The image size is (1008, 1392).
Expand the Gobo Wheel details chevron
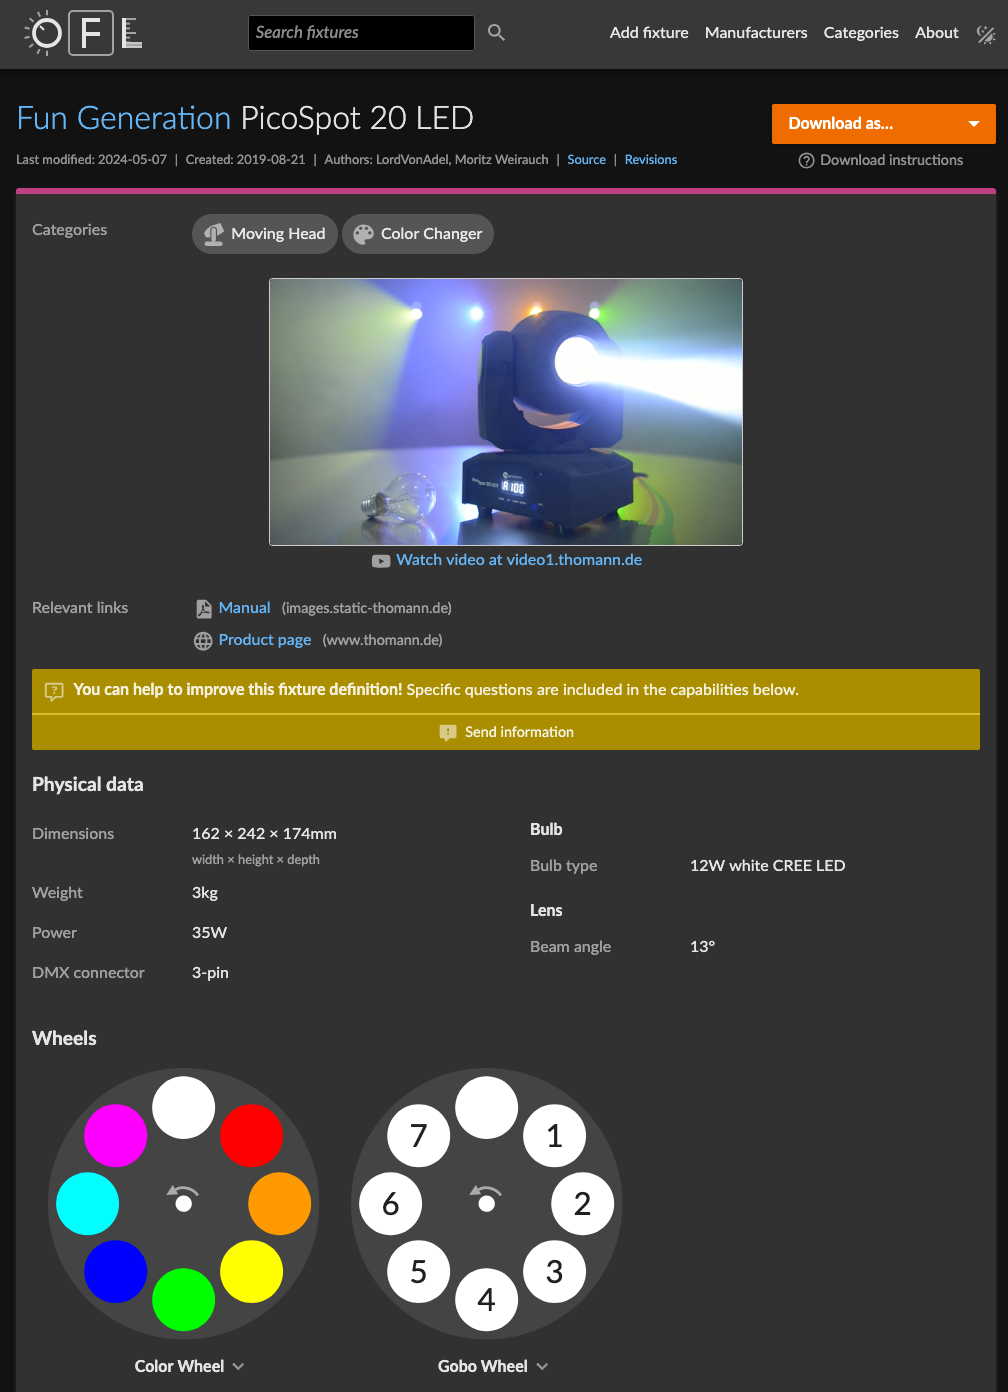(x=542, y=1367)
